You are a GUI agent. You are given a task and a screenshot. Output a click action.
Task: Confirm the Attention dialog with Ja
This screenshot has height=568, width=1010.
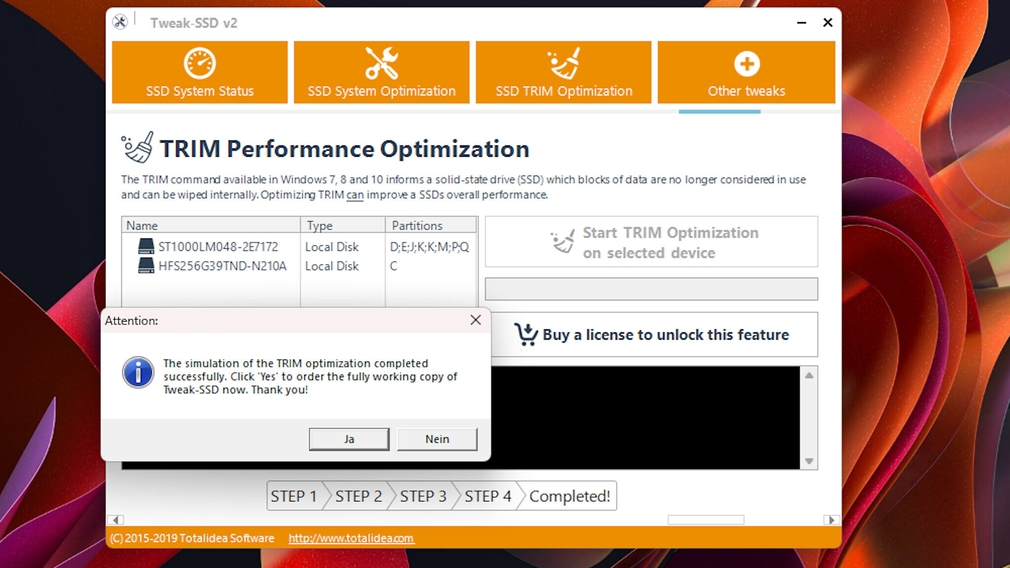click(x=349, y=439)
